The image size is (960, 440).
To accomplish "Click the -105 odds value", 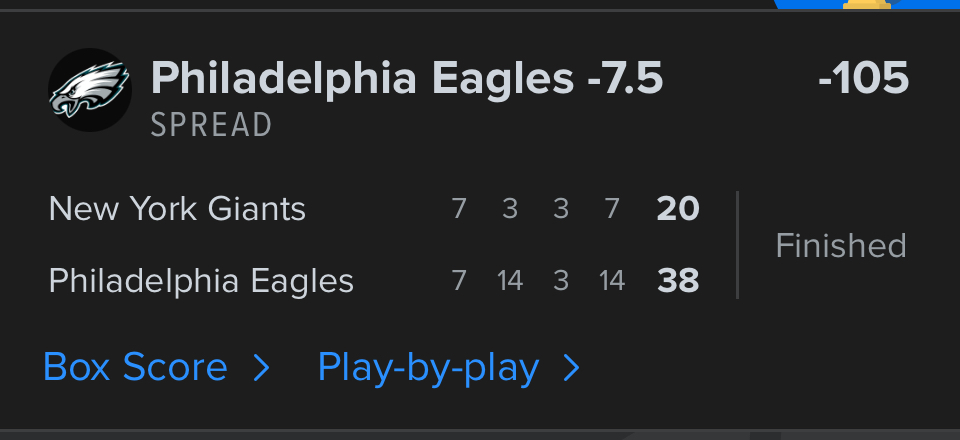I will [863, 78].
